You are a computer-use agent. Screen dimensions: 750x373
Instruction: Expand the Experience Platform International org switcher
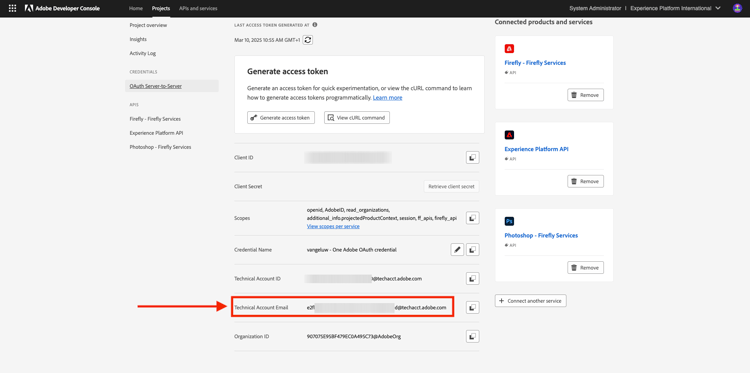coord(675,8)
